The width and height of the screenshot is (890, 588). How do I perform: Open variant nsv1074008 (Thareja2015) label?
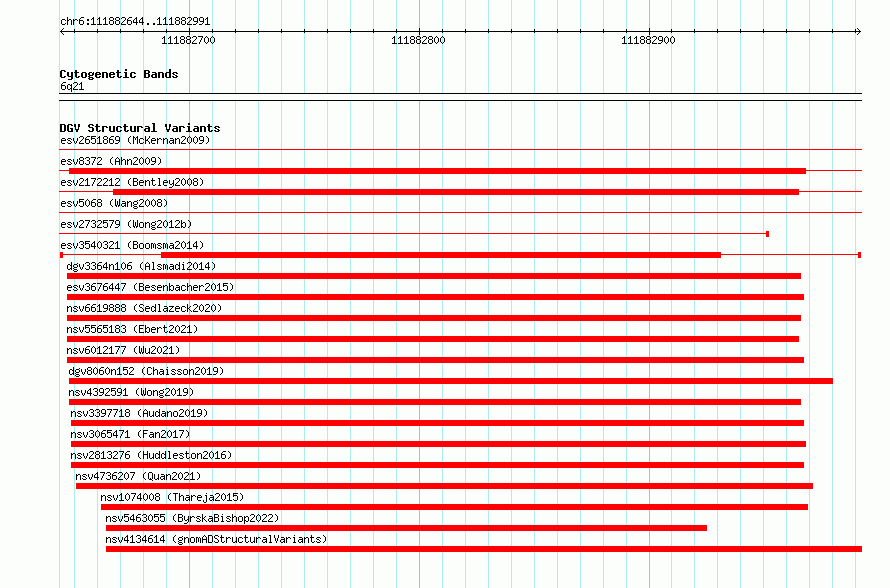tap(173, 497)
